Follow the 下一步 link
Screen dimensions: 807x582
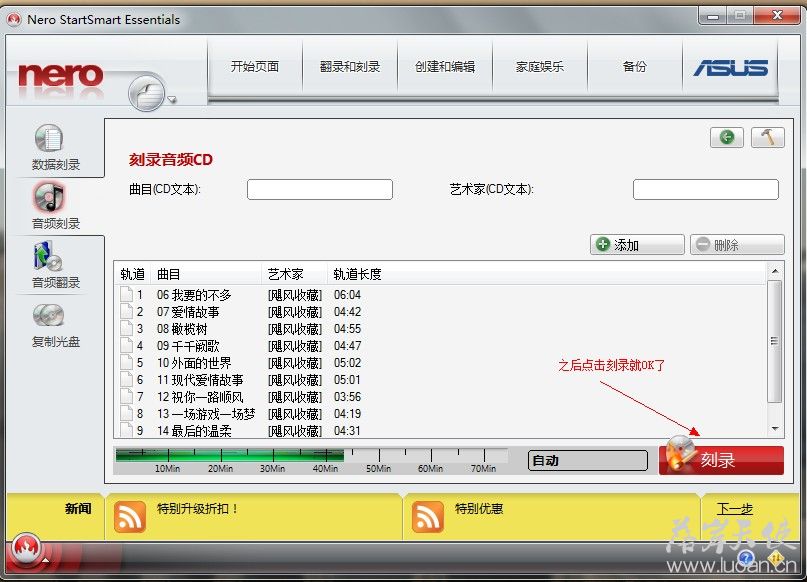point(734,509)
